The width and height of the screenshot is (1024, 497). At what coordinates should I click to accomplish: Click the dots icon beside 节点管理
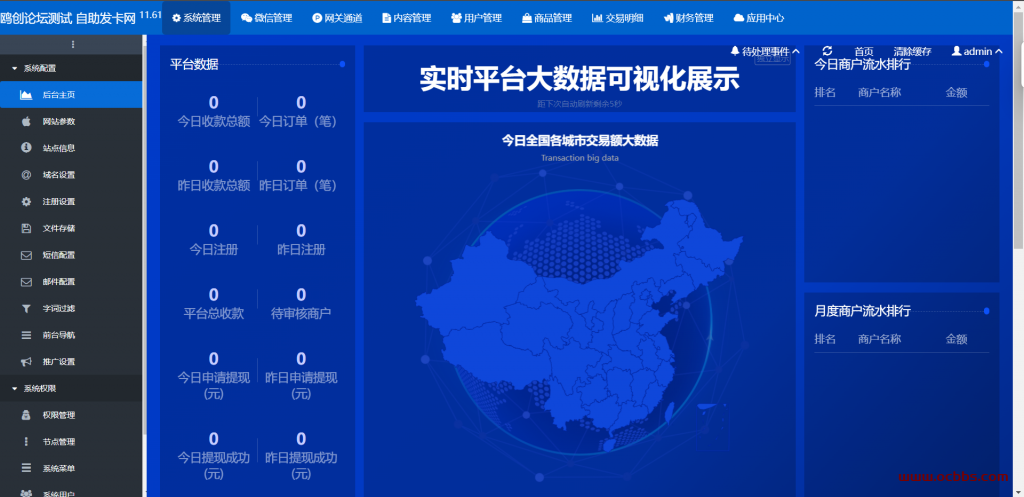[x=26, y=442]
